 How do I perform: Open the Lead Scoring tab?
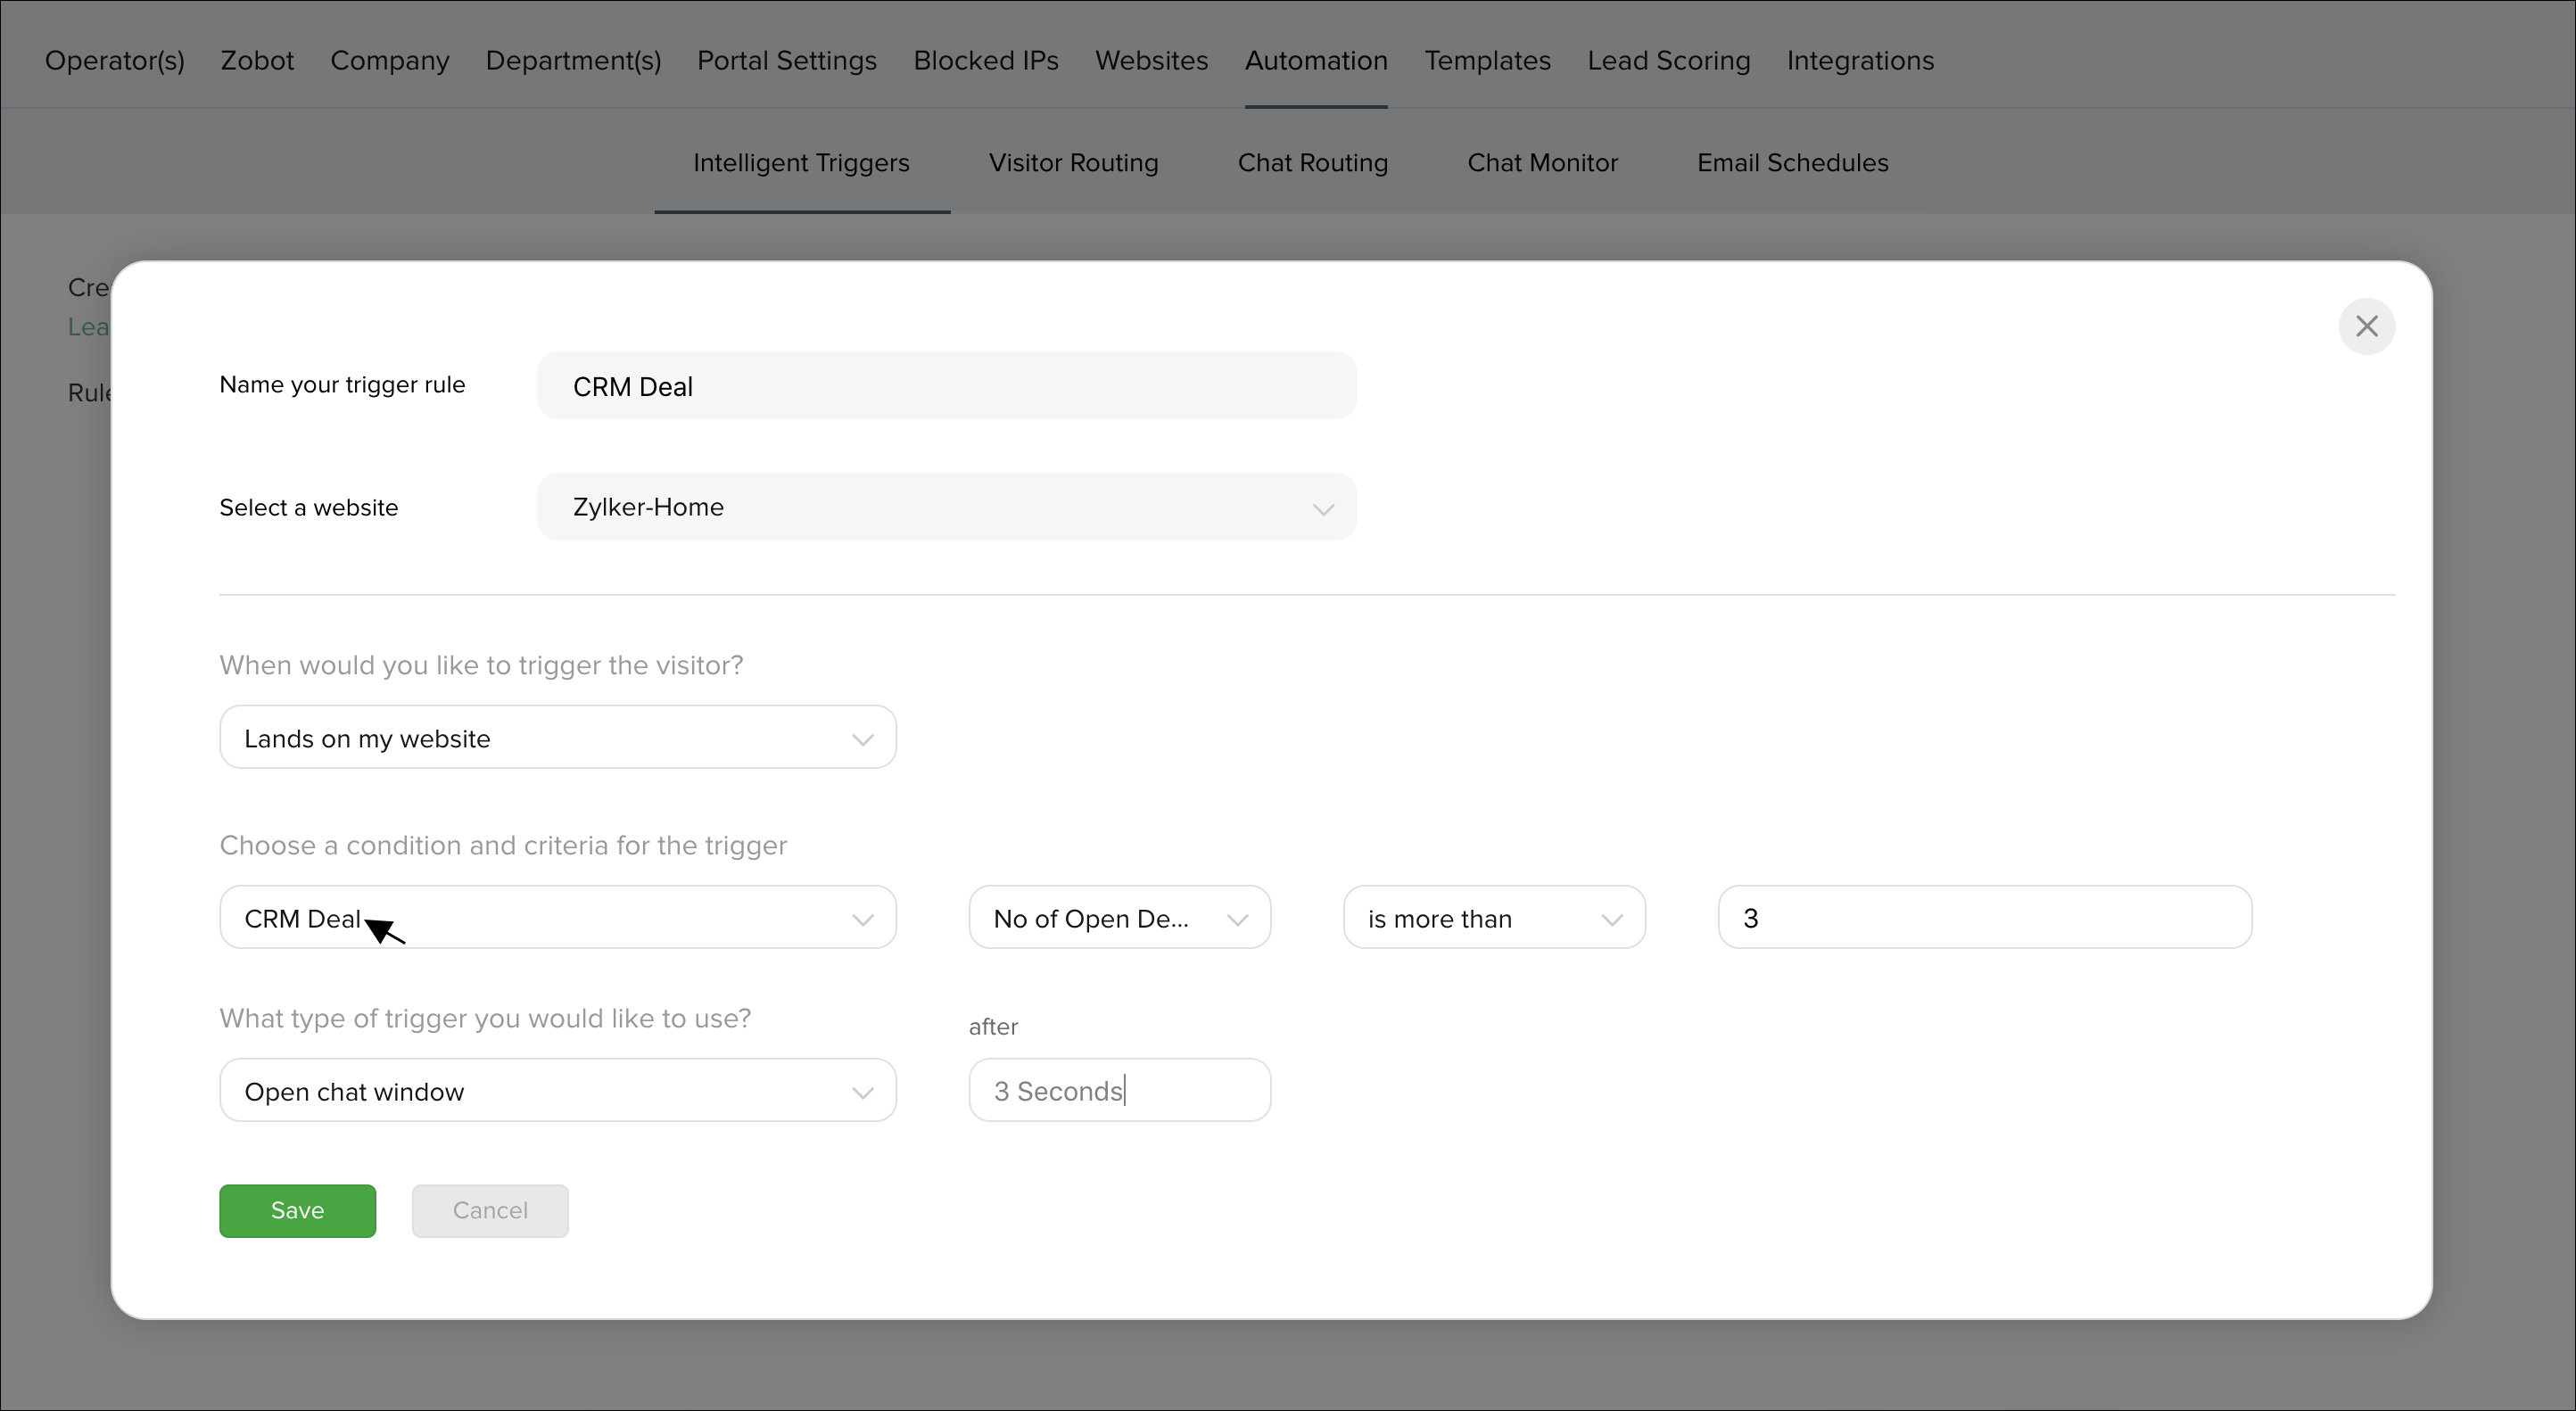pos(1669,61)
